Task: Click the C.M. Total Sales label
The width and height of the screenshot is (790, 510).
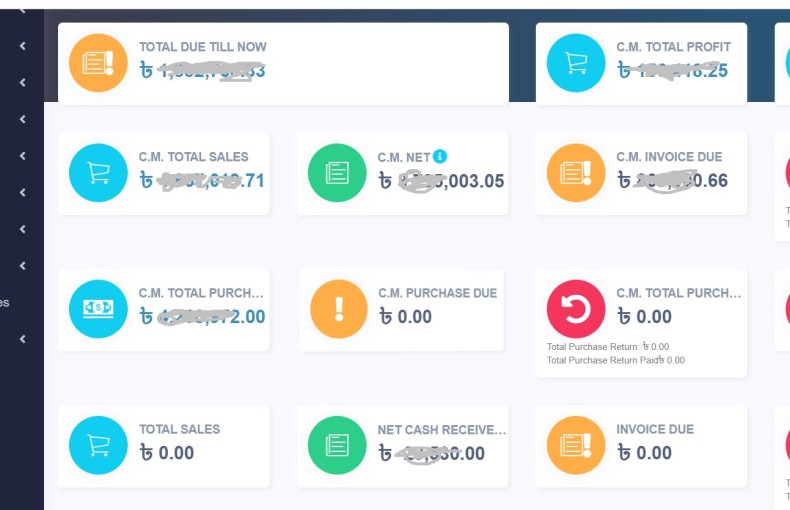Action: [193, 157]
